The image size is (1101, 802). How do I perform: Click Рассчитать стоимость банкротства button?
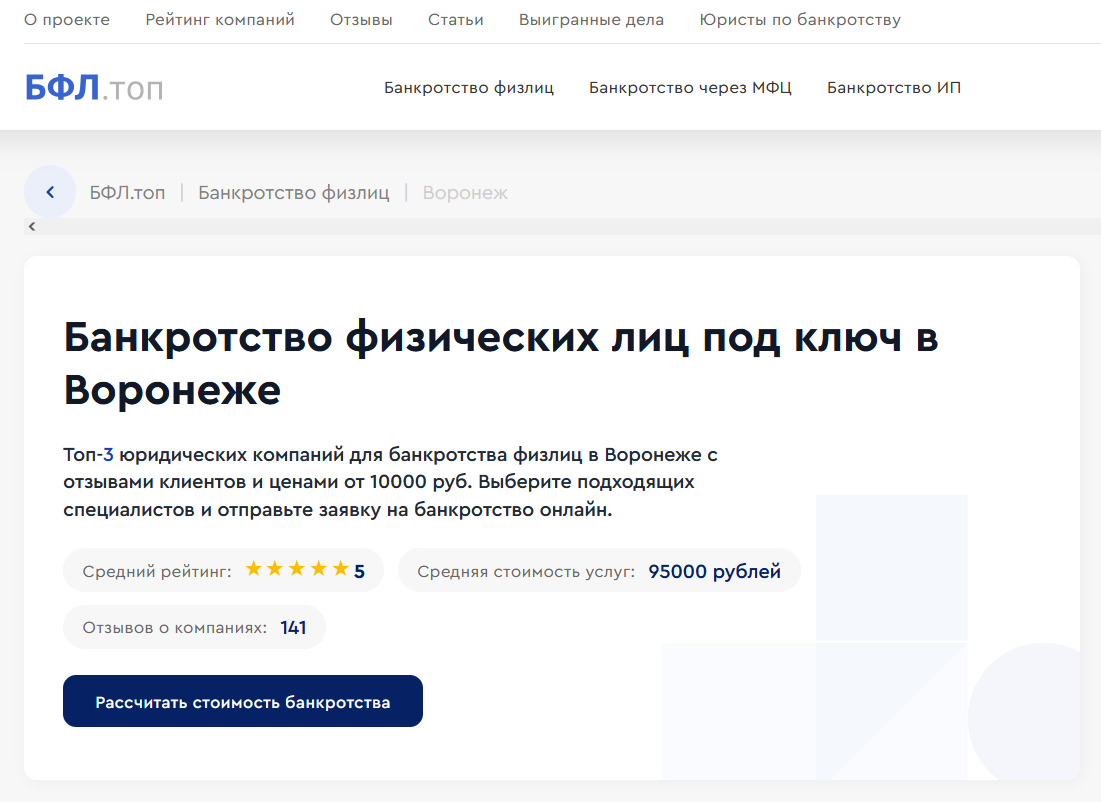[x=243, y=701]
